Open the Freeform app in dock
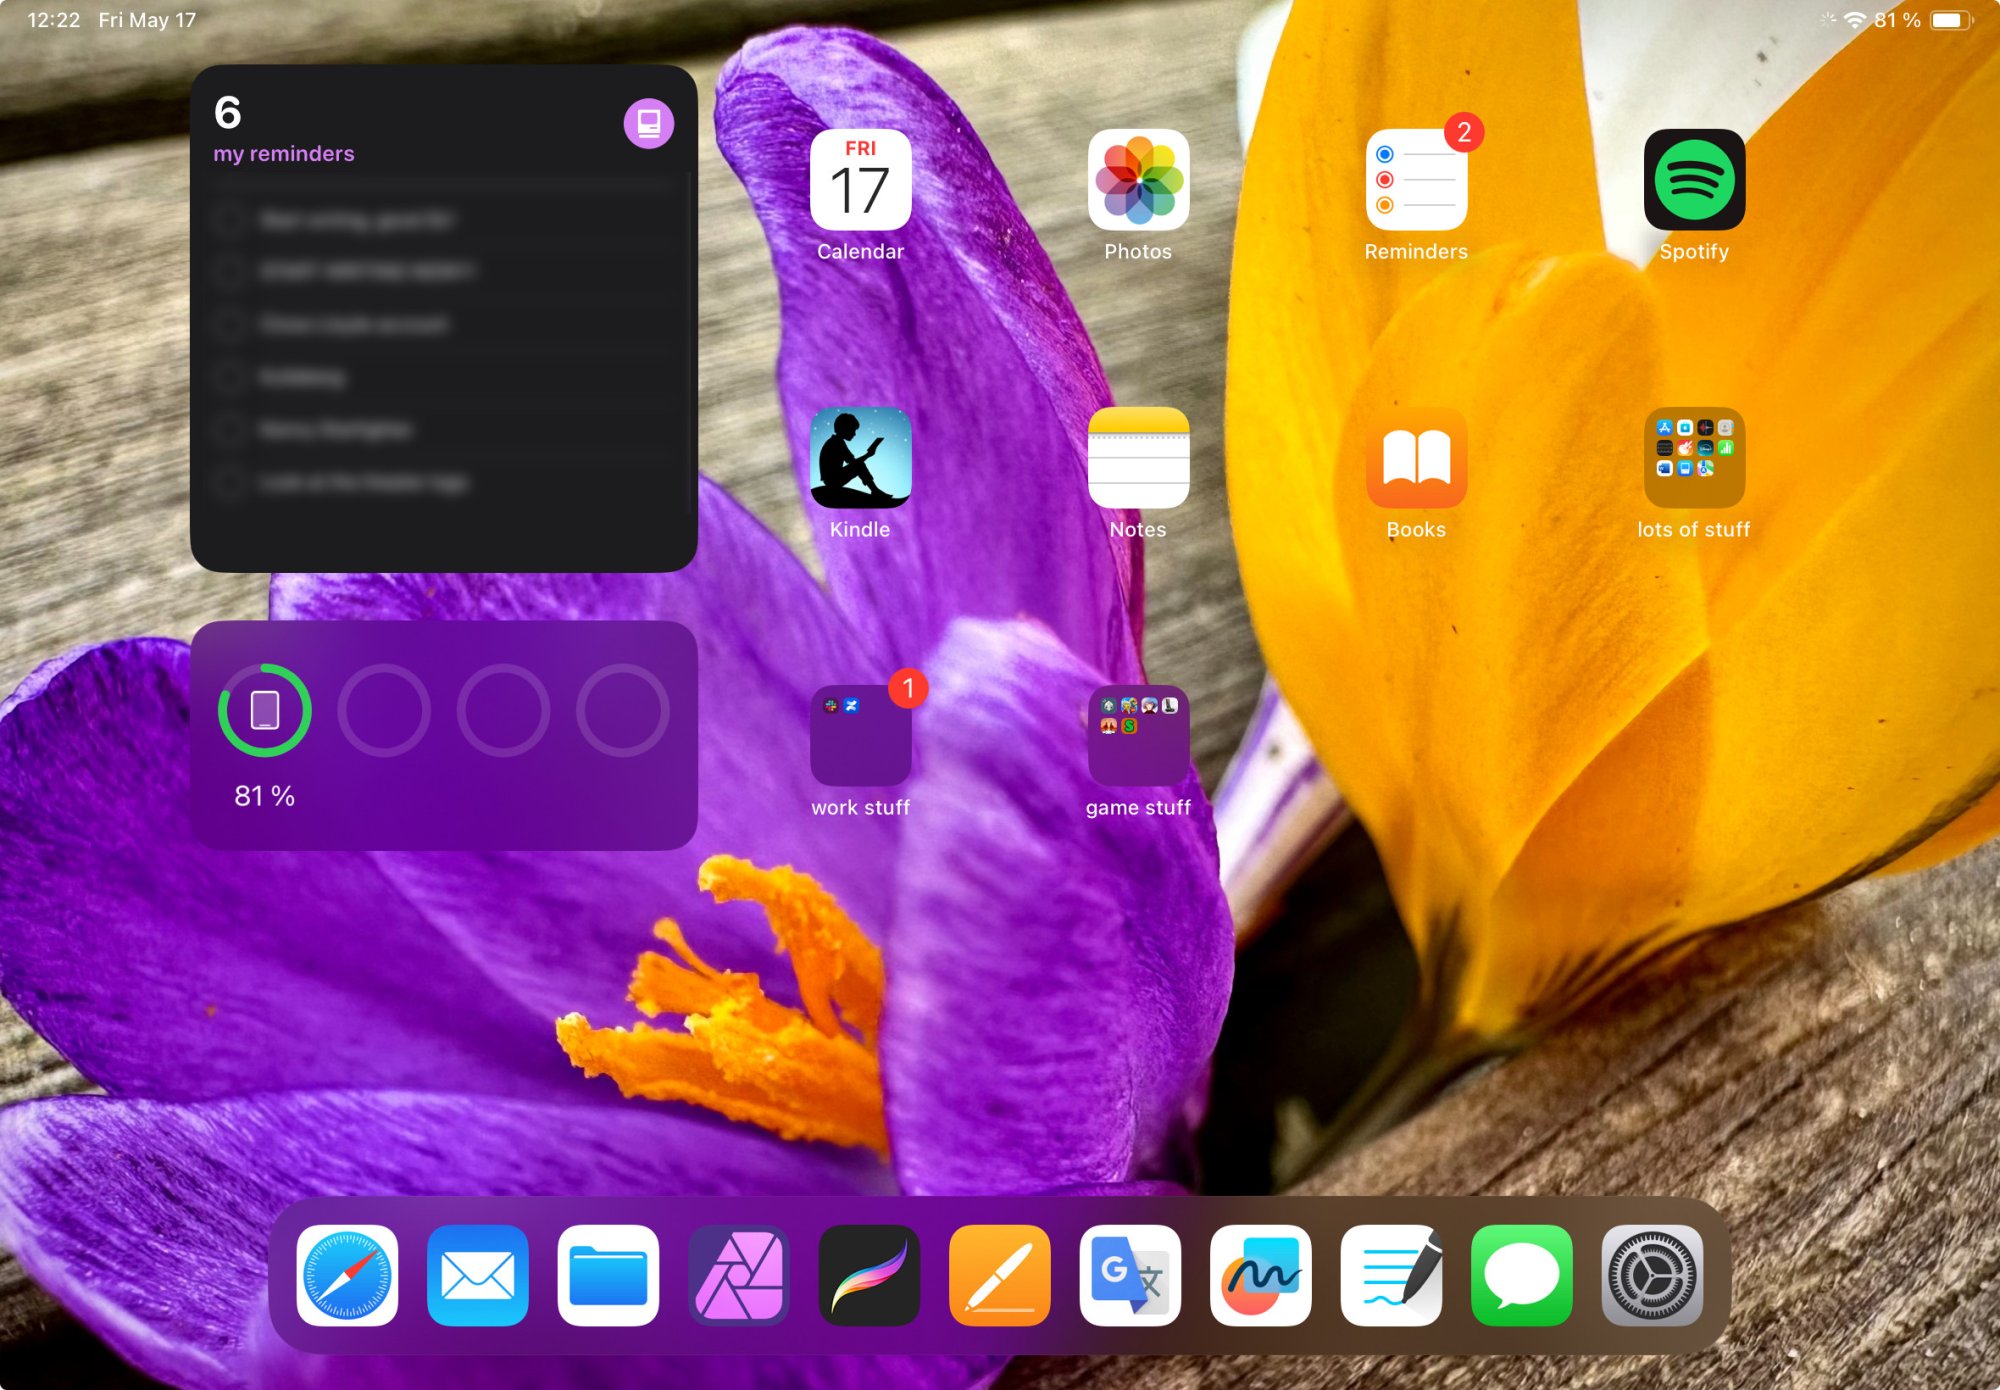The height and width of the screenshot is (1390, 2000). coord(1260,1275)
